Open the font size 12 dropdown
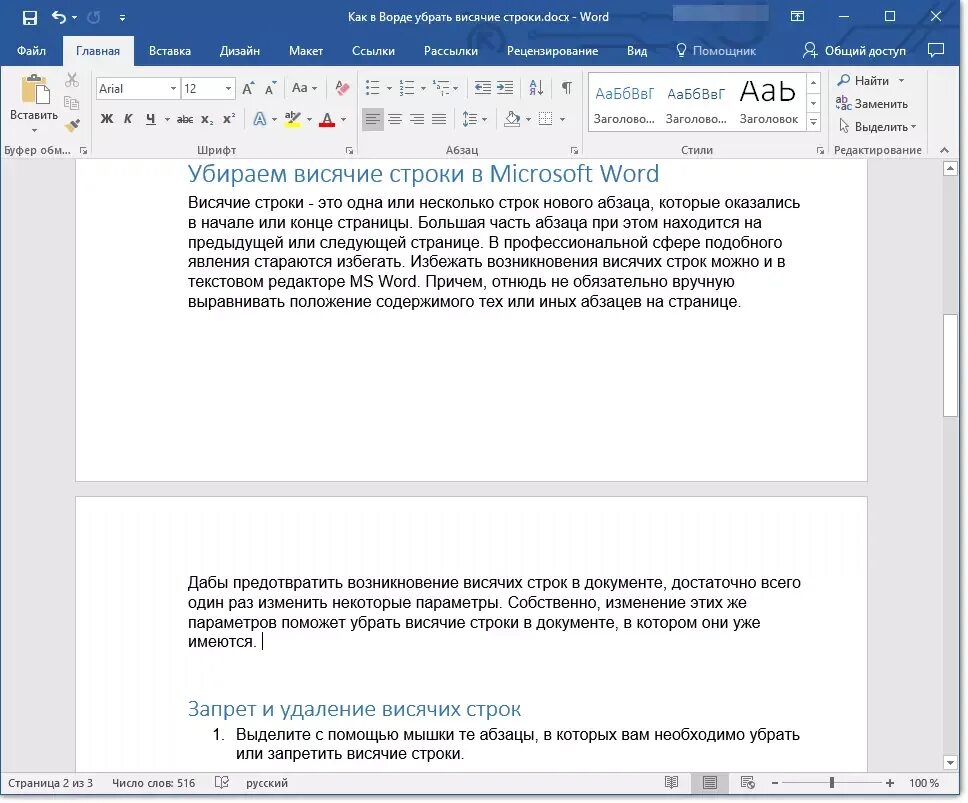The image size is (968, 803). click(x=228, y=89)
